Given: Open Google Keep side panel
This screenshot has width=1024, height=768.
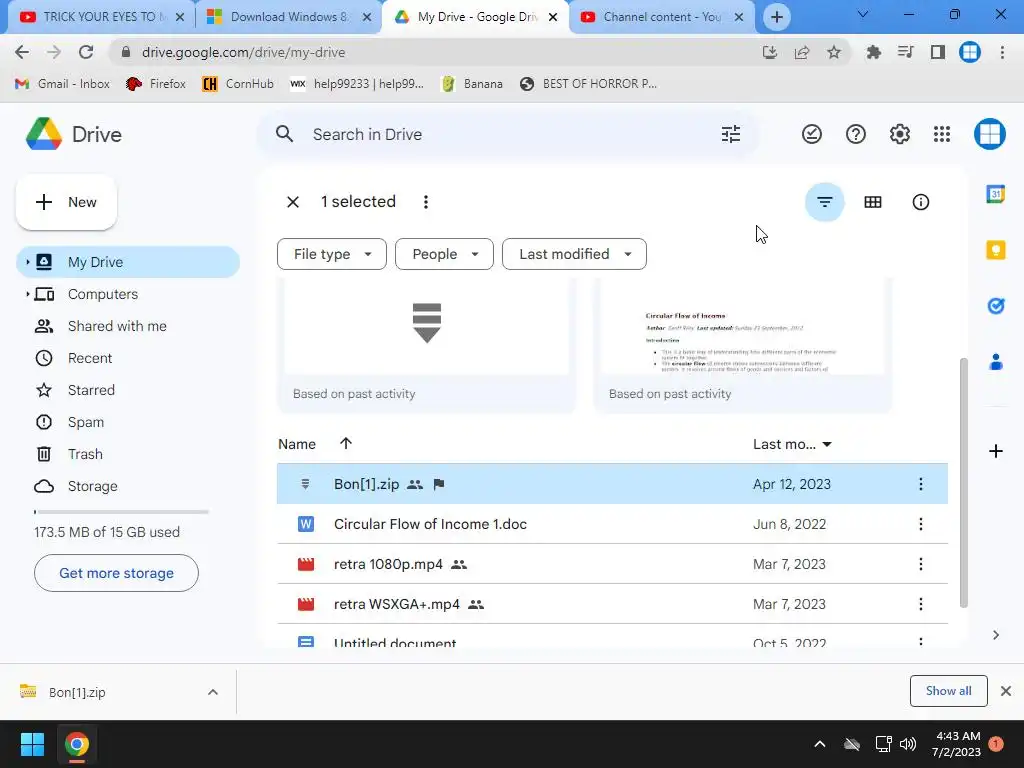Looking at the screenshot, I should click(995, 250).
